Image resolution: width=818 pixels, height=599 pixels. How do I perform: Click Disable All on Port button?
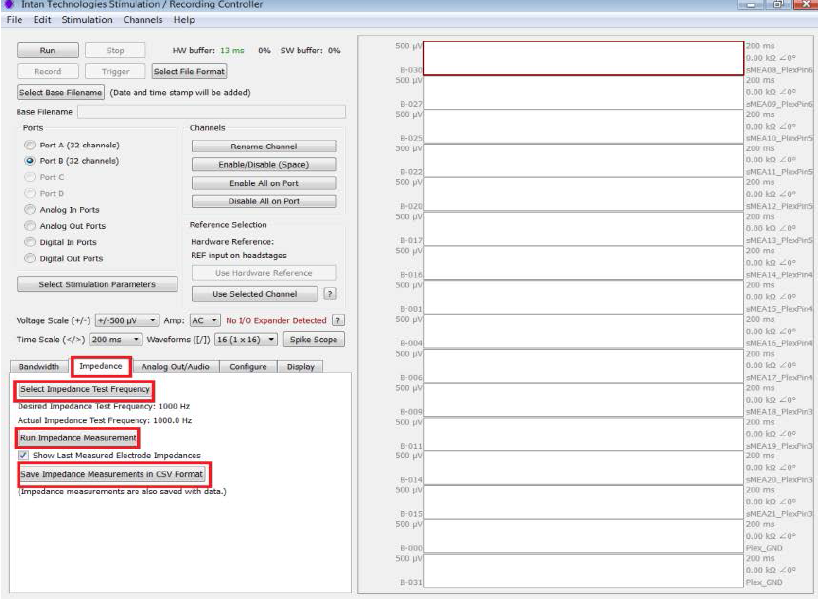pyautogui.click(x=264, y=201)
